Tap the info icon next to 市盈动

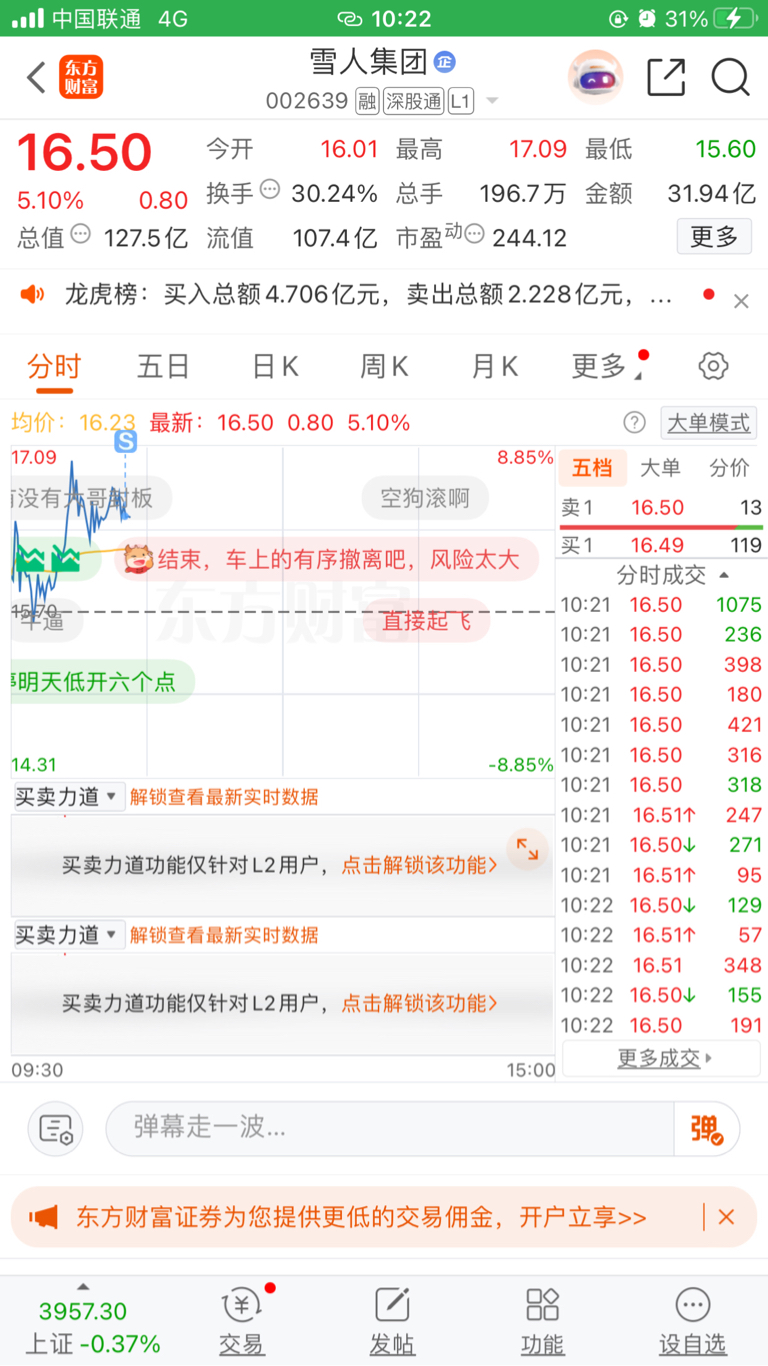(475, 234)
